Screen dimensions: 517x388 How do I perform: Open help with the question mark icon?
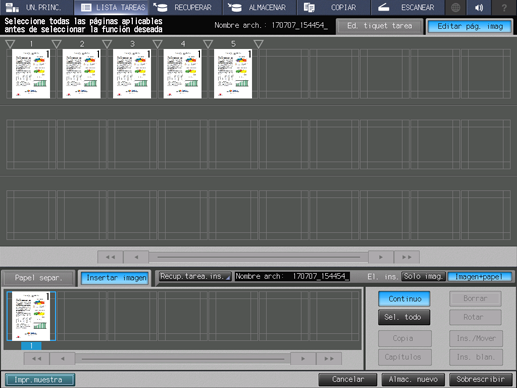pos(504,7)
